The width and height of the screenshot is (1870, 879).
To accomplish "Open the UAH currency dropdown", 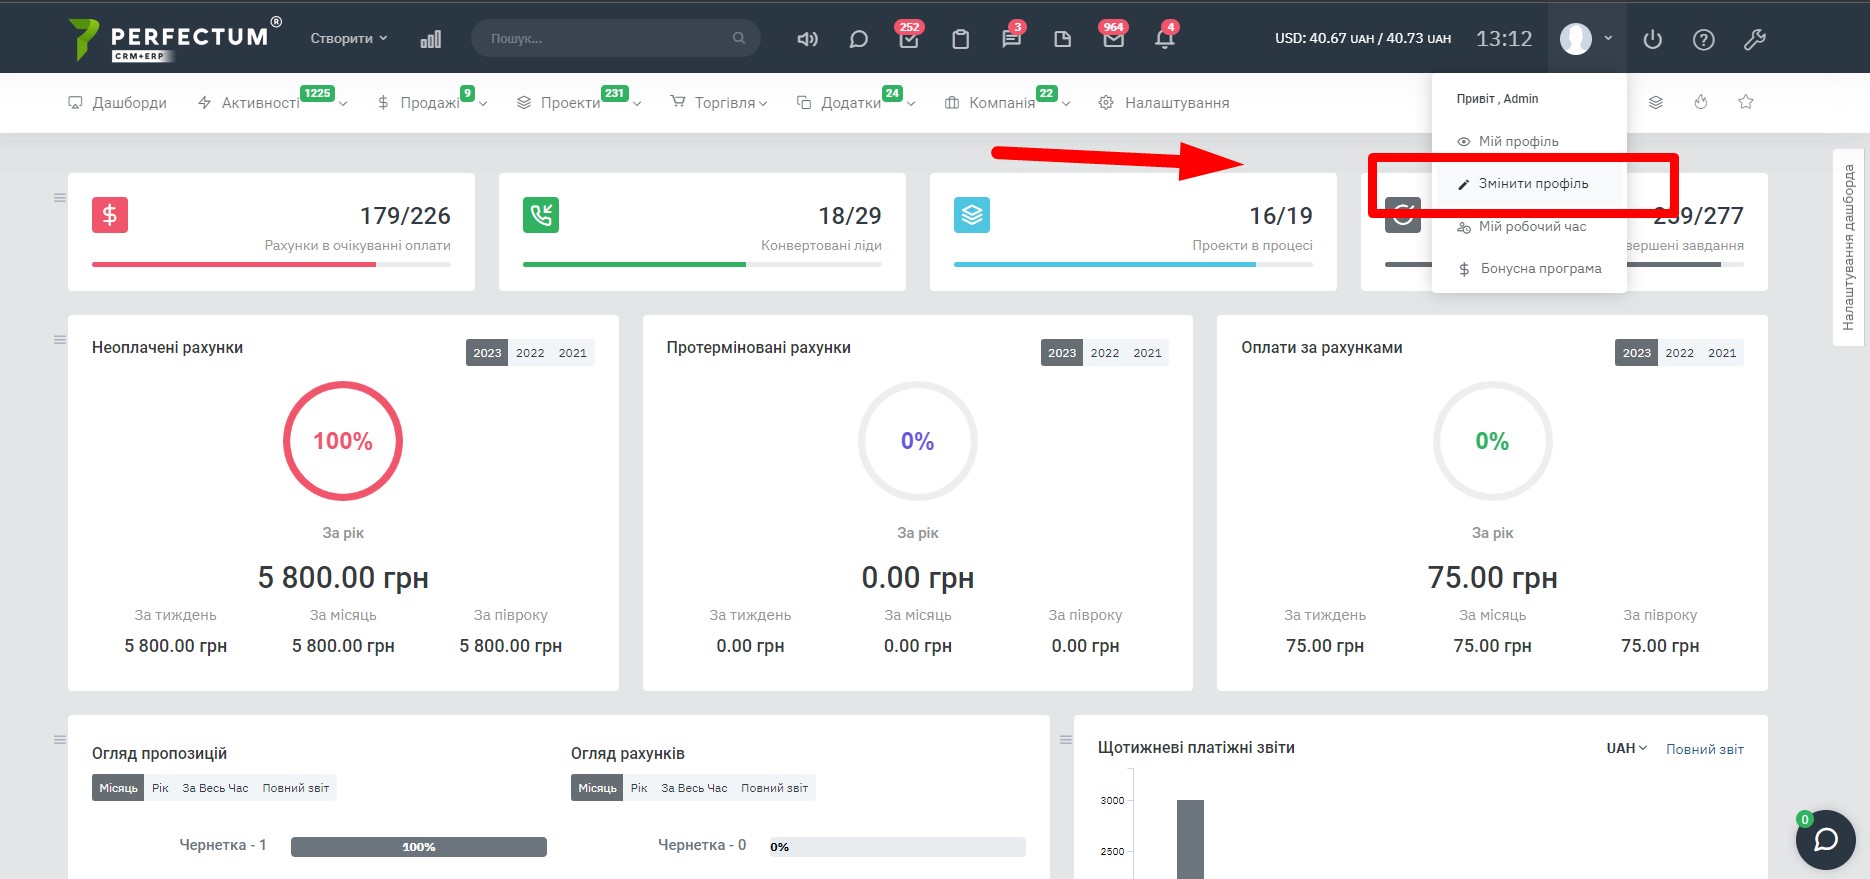I will tap(1626, 748).
